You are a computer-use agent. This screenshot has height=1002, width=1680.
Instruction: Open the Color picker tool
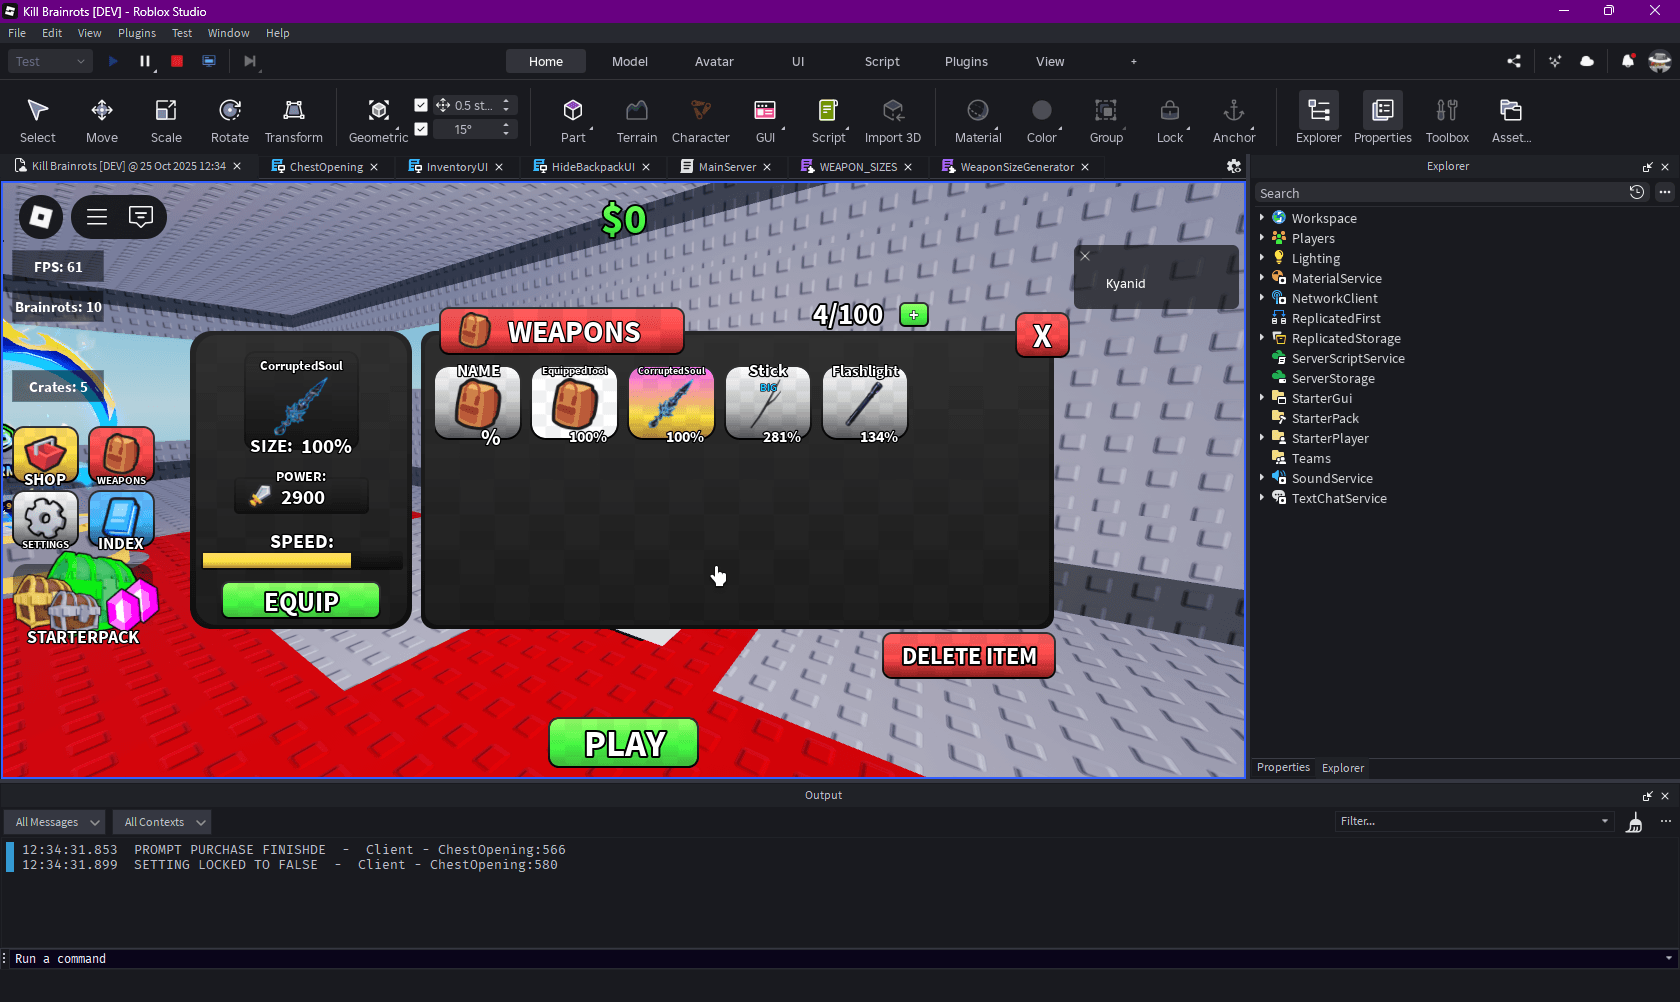click(1042, 120)
